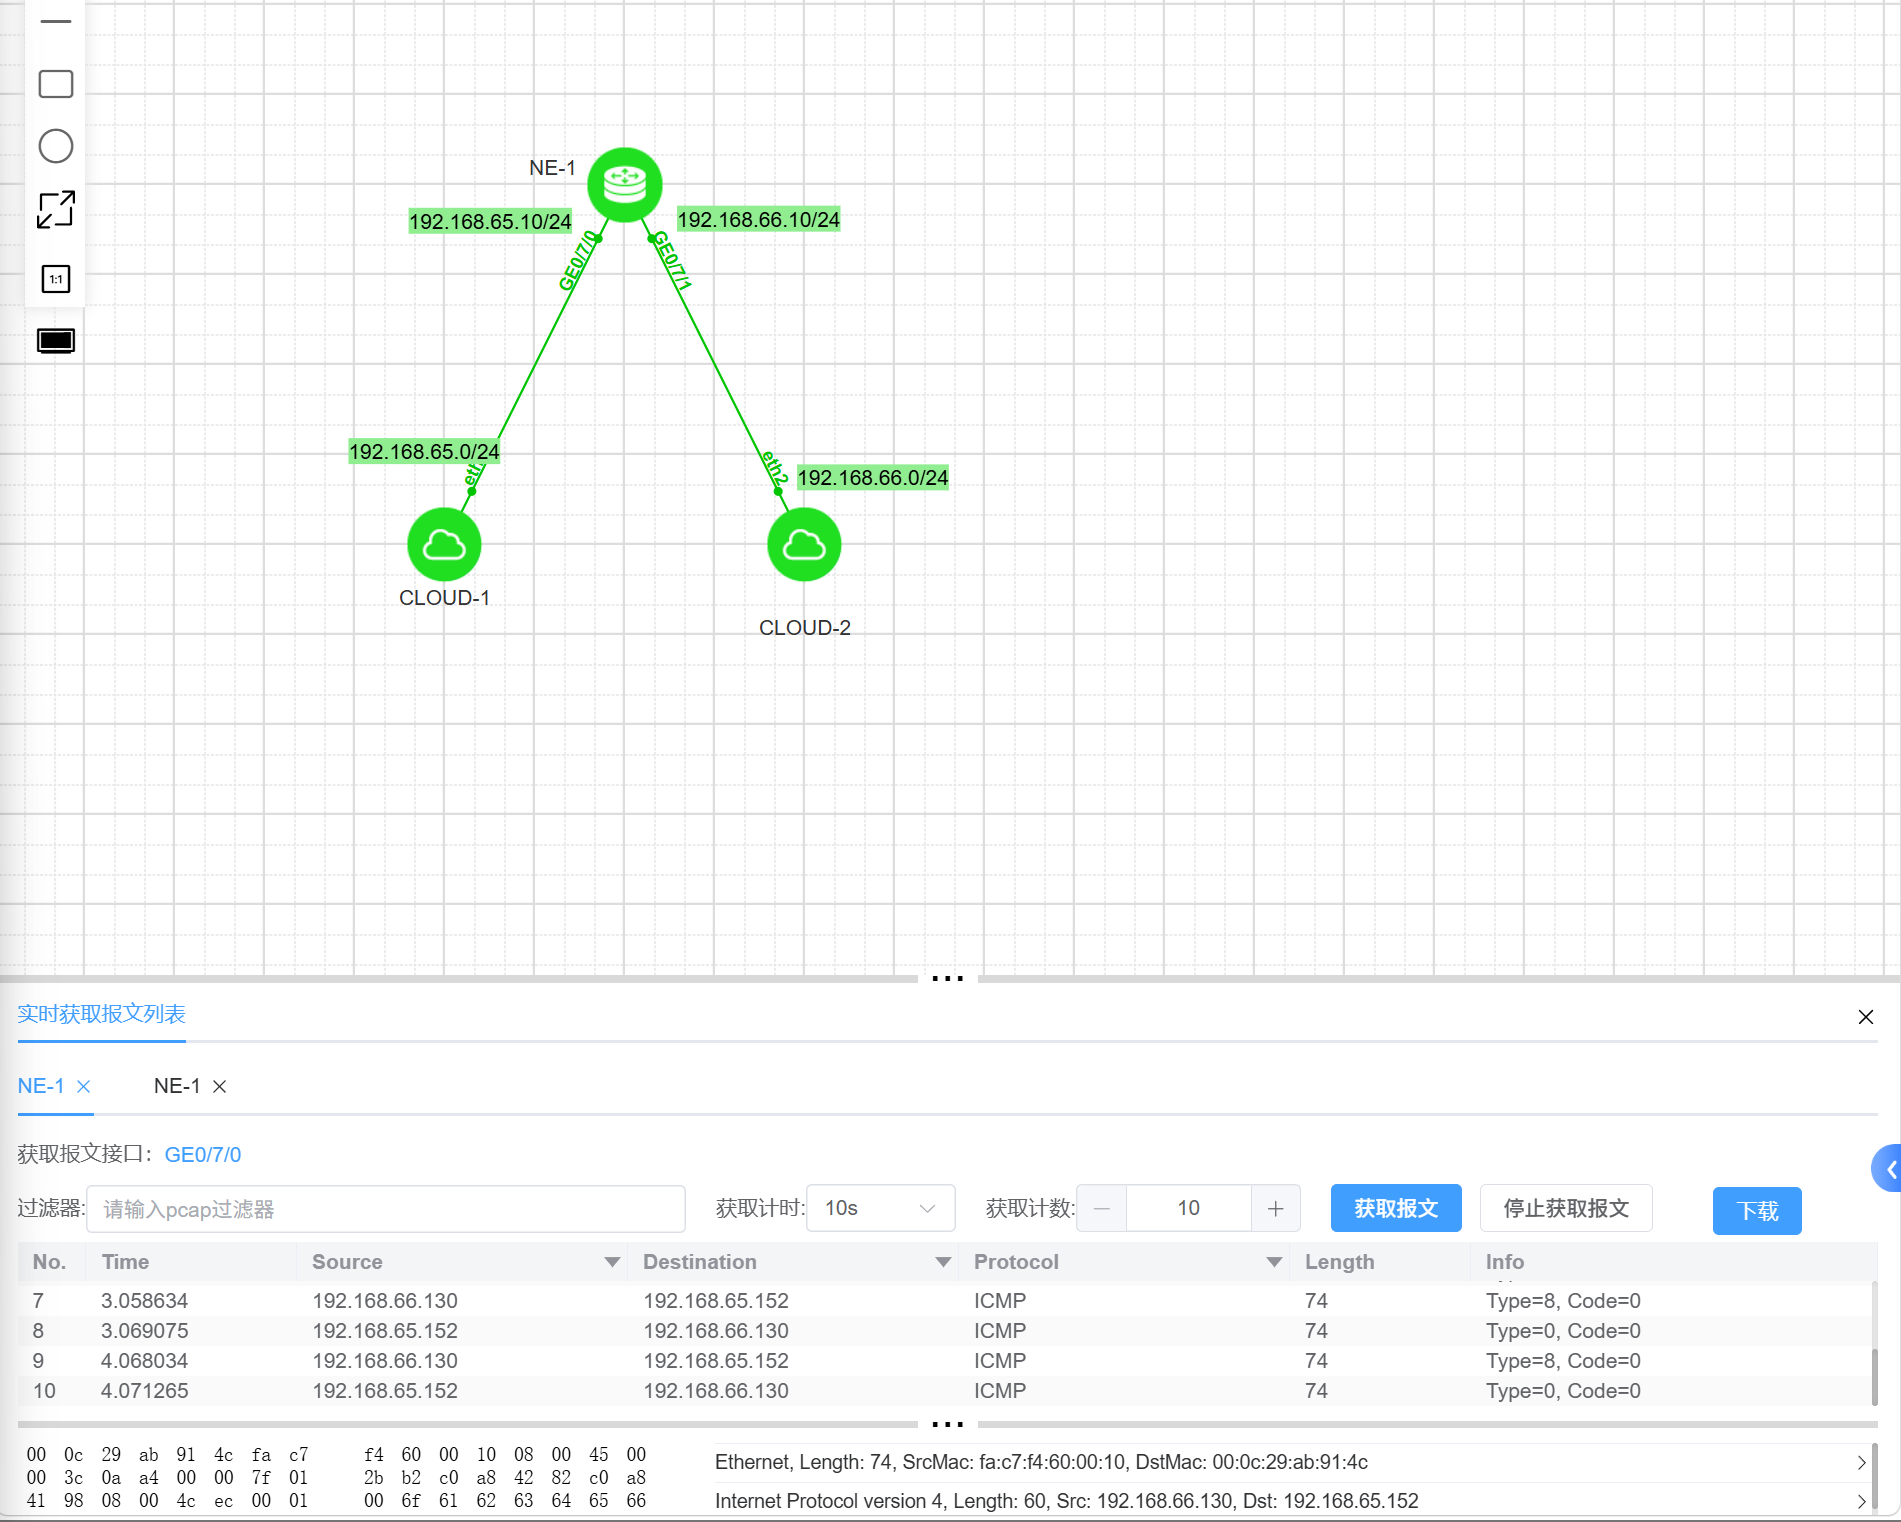
Task: Select the rectangle shape tool
Action: point(55,84)
